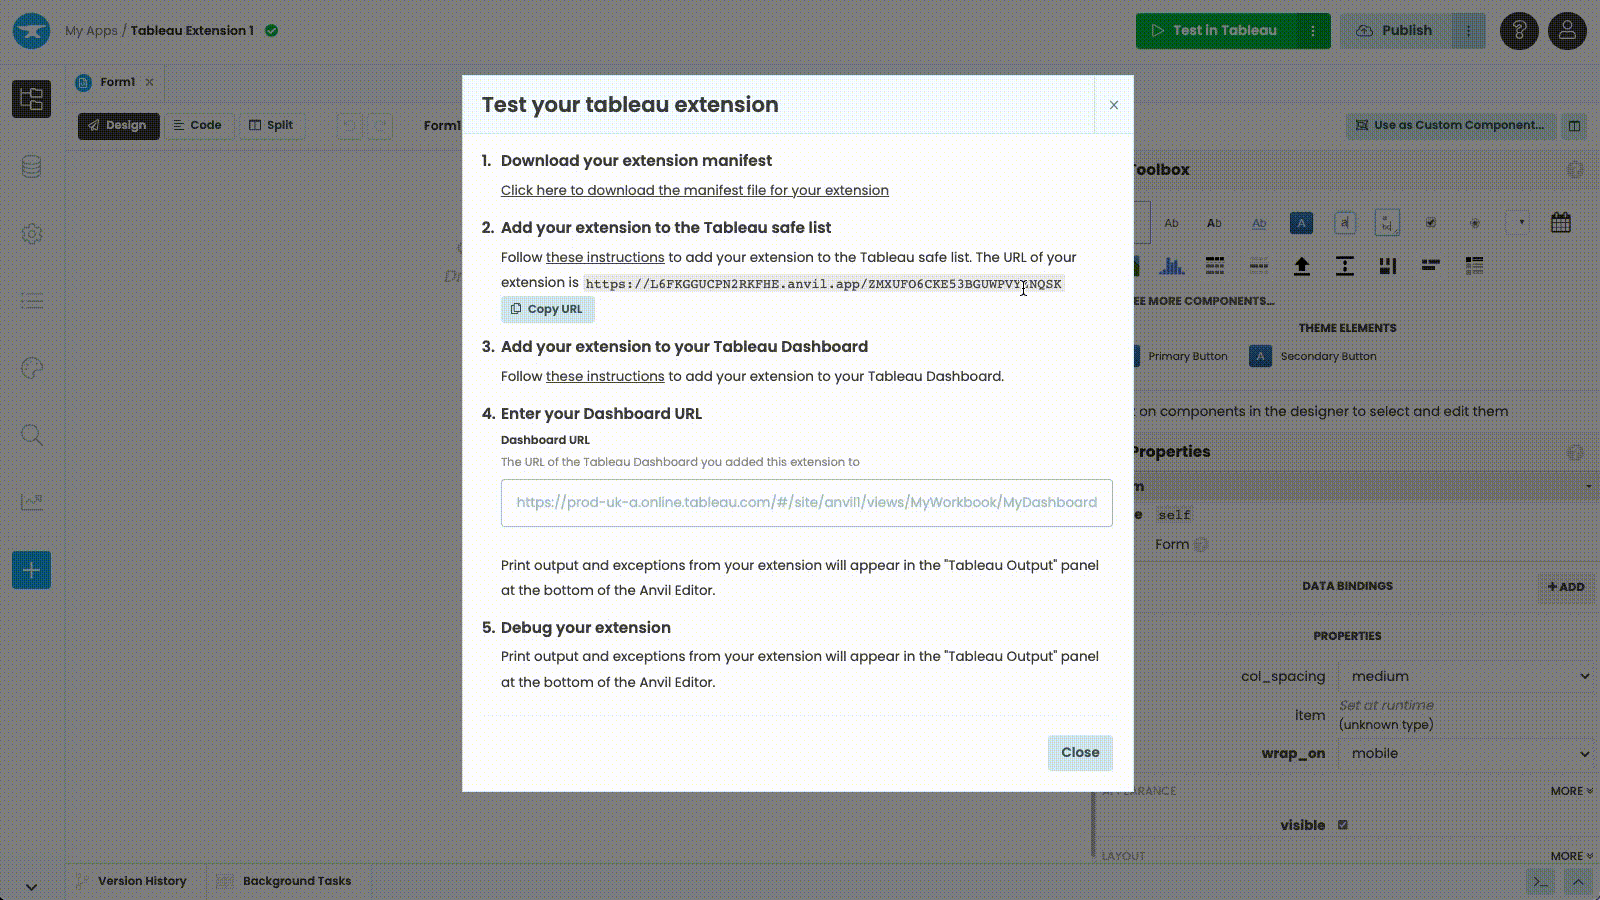Select the CheckBox component in Toolbox

pos(1431,223)
